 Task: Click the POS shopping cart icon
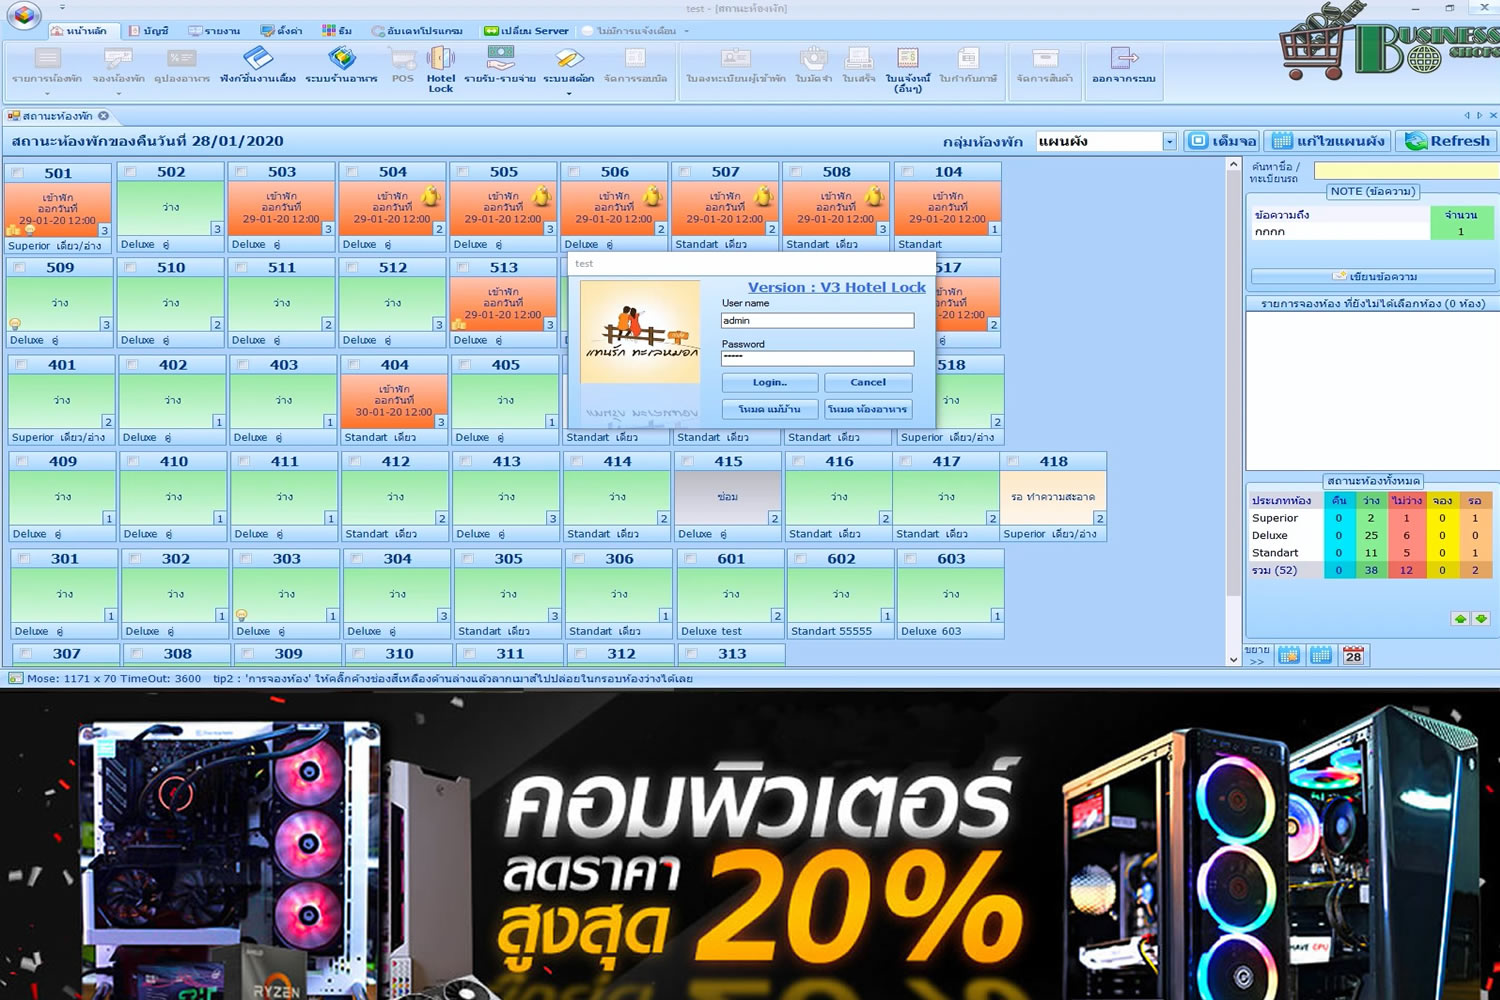[x=403, y=66]
